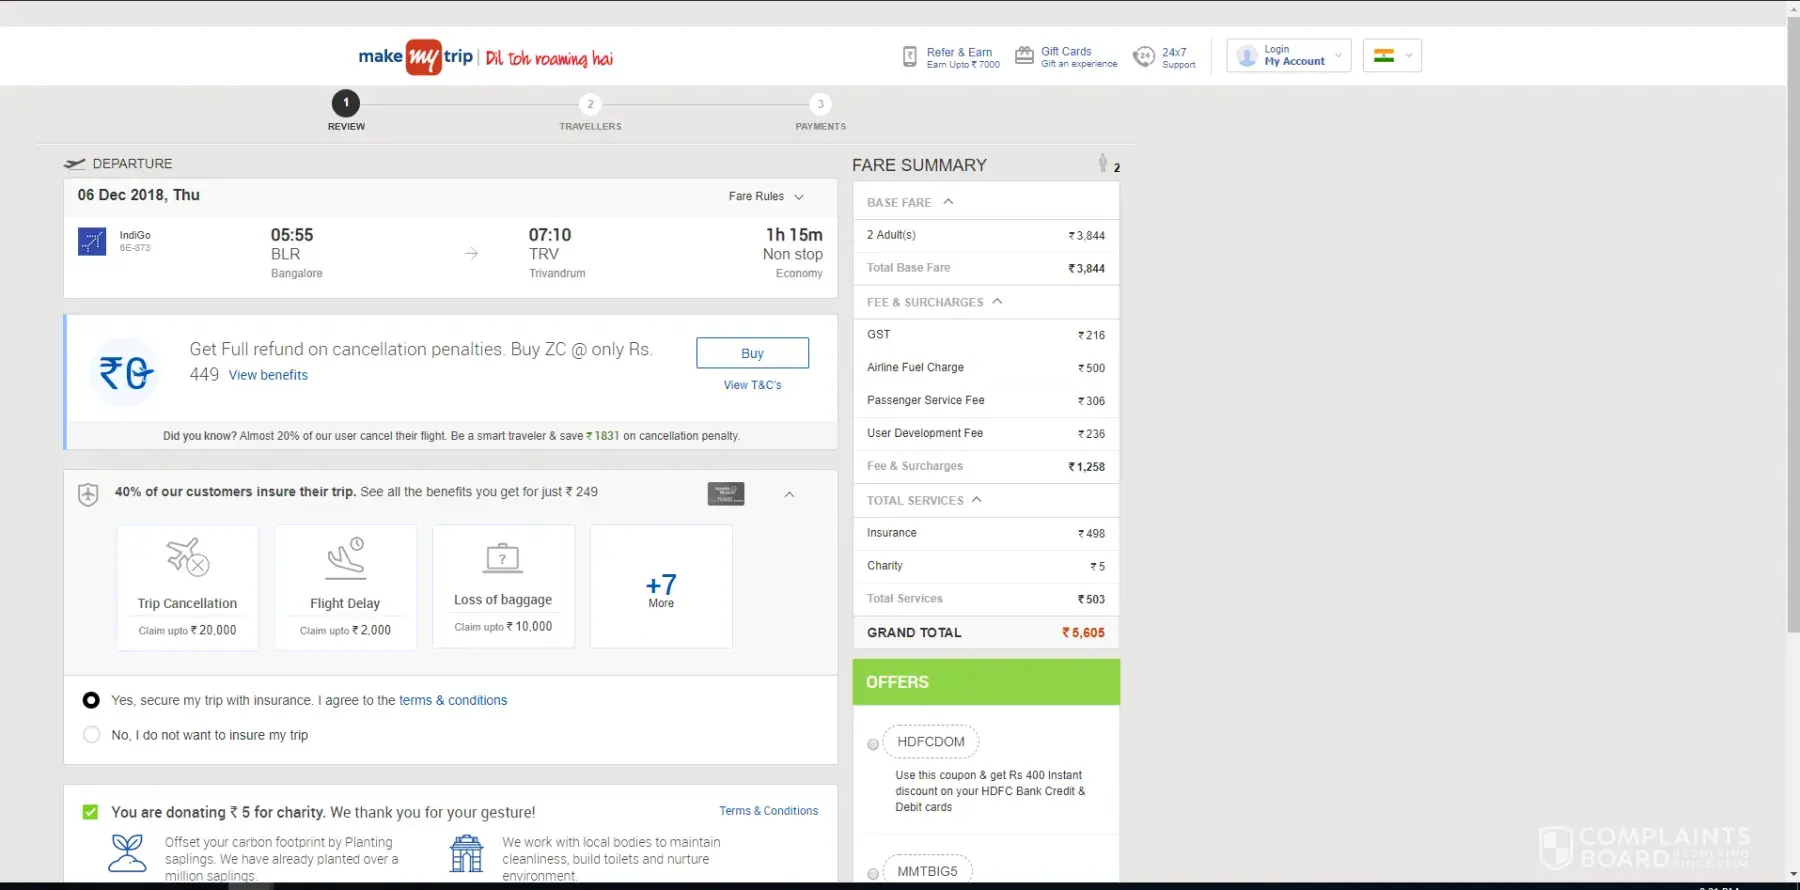Screen dimensions: 1800x890
Task: Click the Buy zero cancellation button
Action: (753, 353)
